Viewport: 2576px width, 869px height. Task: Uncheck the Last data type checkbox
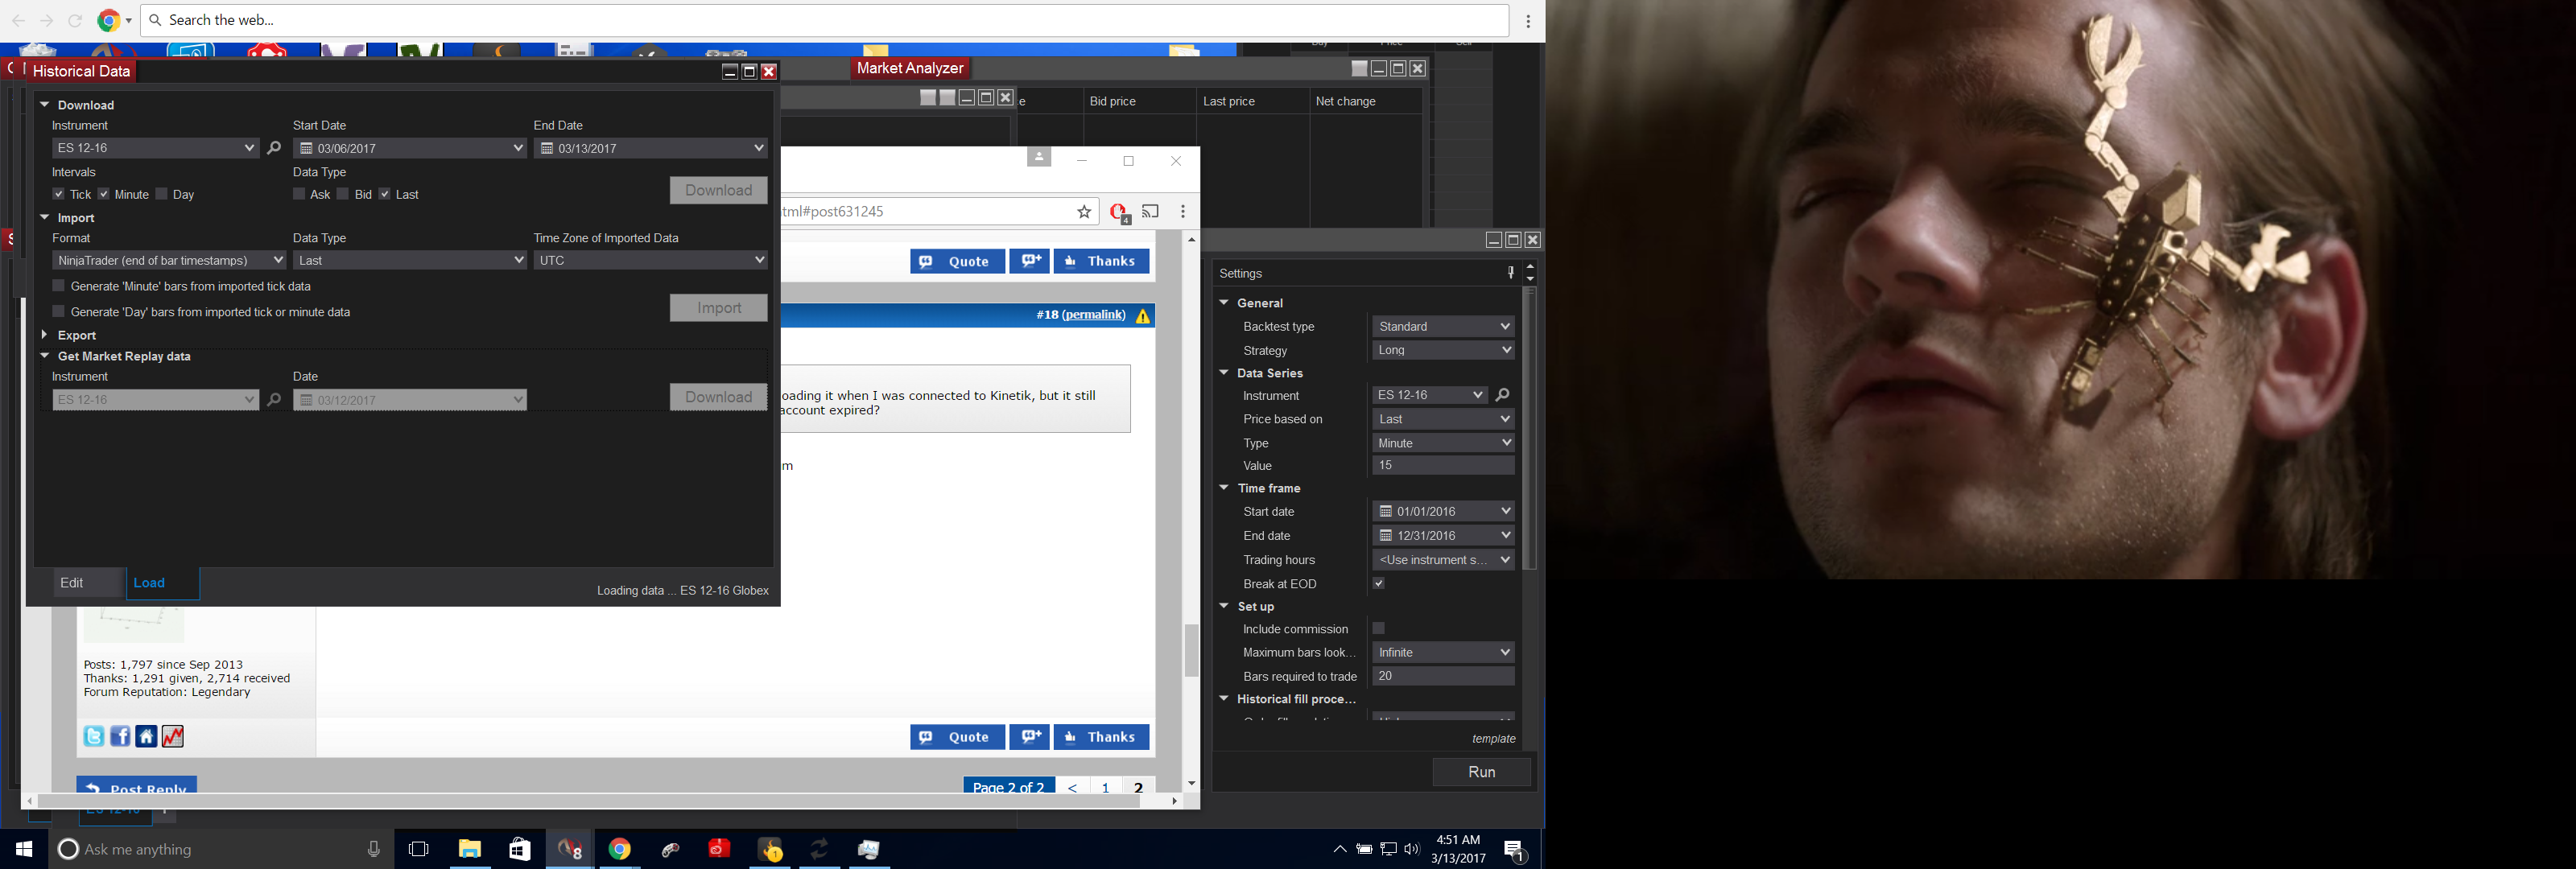pyautogui.click(x=385, y=194)
